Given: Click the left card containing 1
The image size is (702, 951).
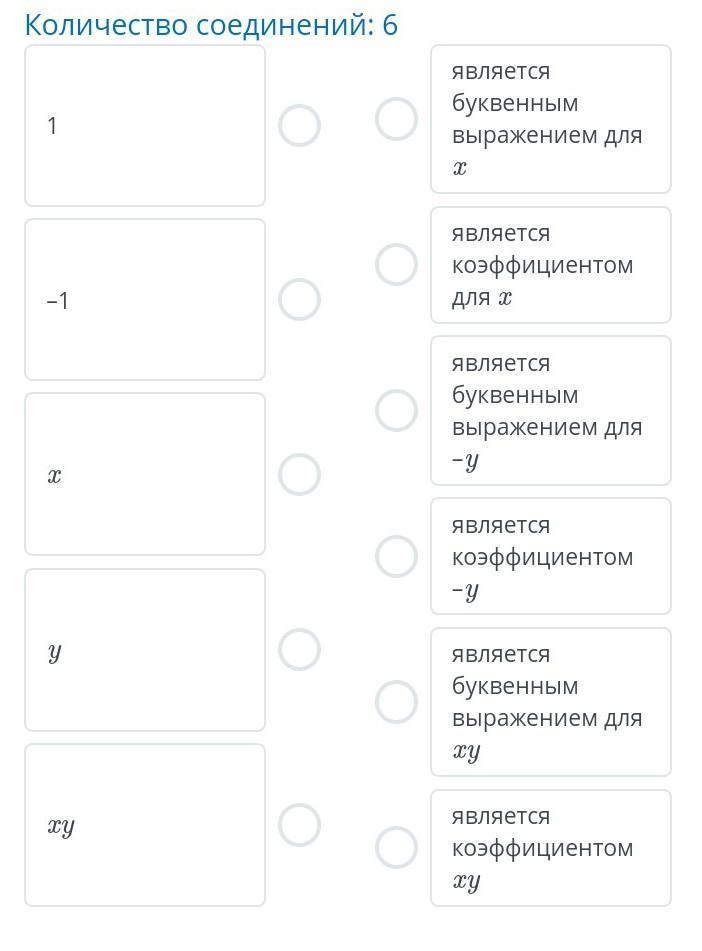Looking at the screenshot, I should coord(145,126).
